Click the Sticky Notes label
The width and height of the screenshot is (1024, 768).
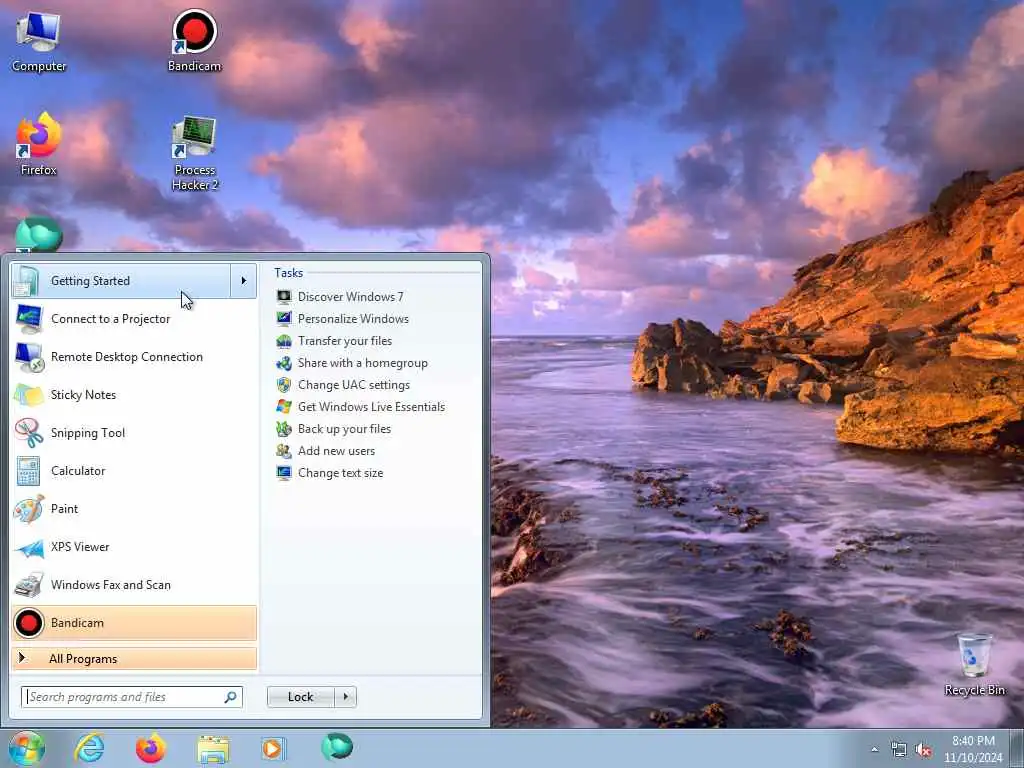(84, 395)
